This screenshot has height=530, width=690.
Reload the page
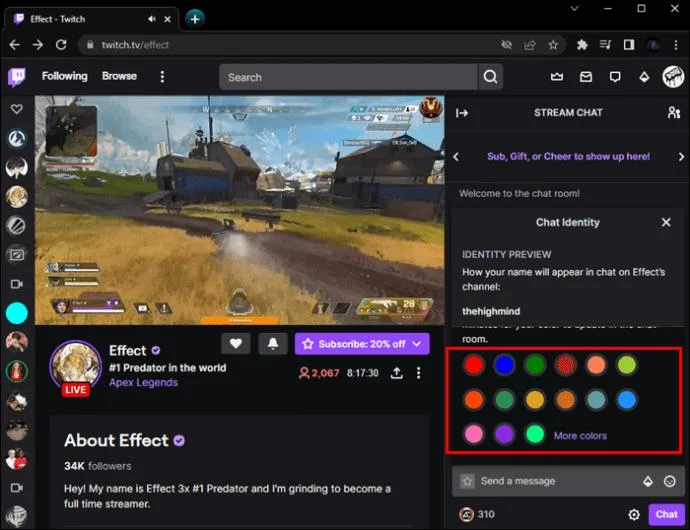point(61,44)
